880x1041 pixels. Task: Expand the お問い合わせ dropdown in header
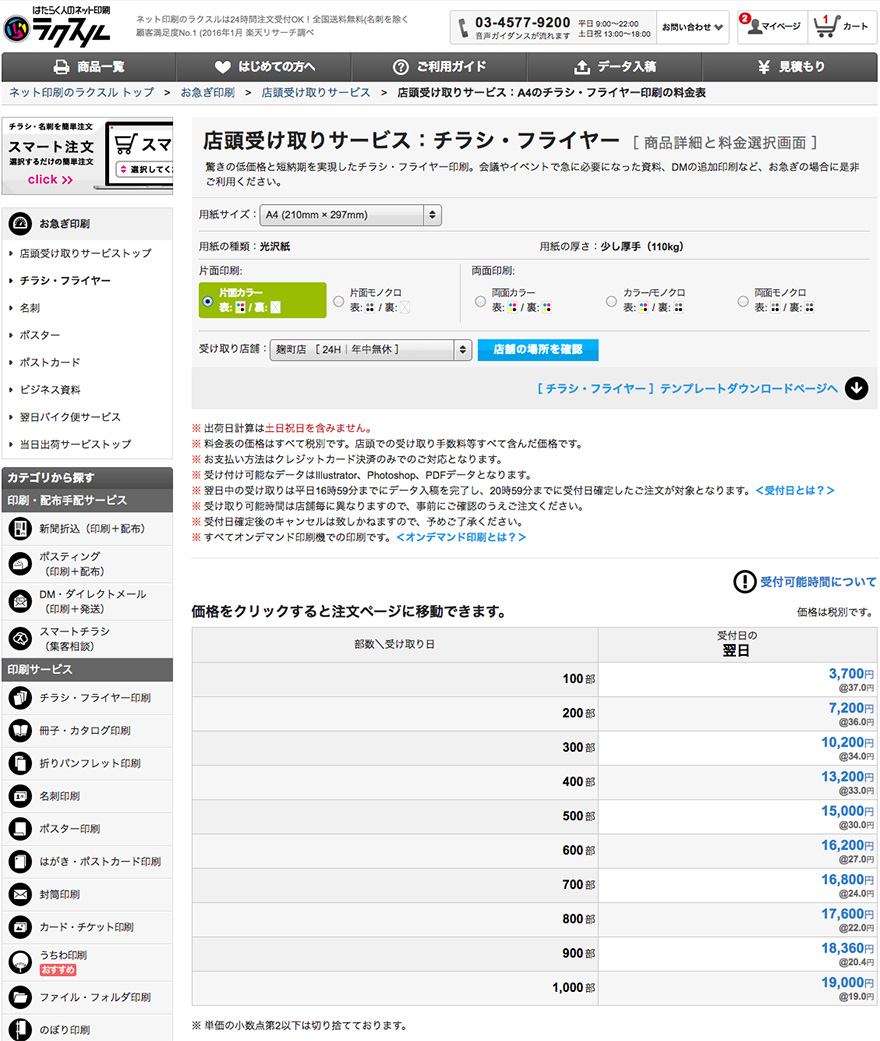pos(693,27)
